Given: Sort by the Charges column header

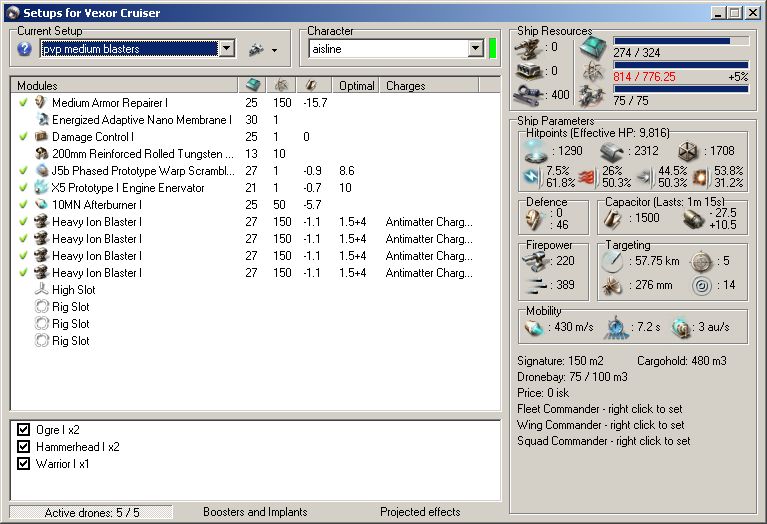Looking at the screenshot, I should click(x=429, y=86).
